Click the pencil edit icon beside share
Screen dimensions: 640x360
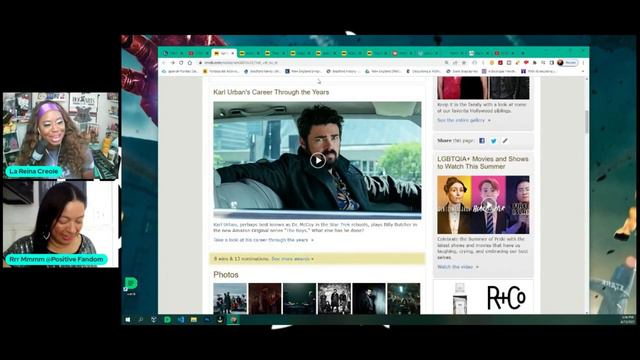point(505,140)
